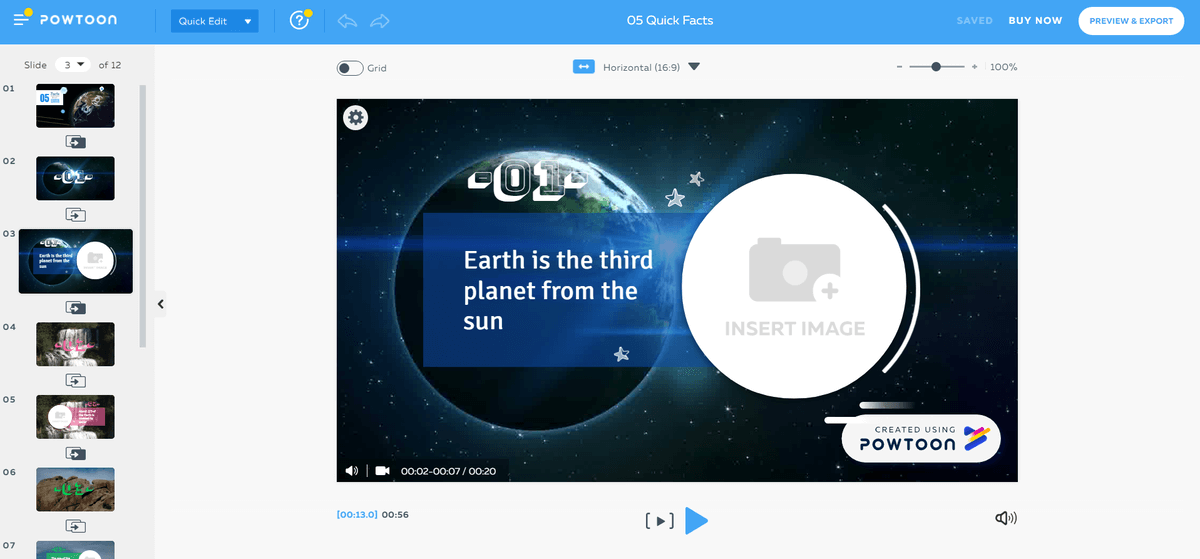The height and width of the screenshot is (559, 1200).
Task: Click the Preview & Export button
Action: 1130,21
